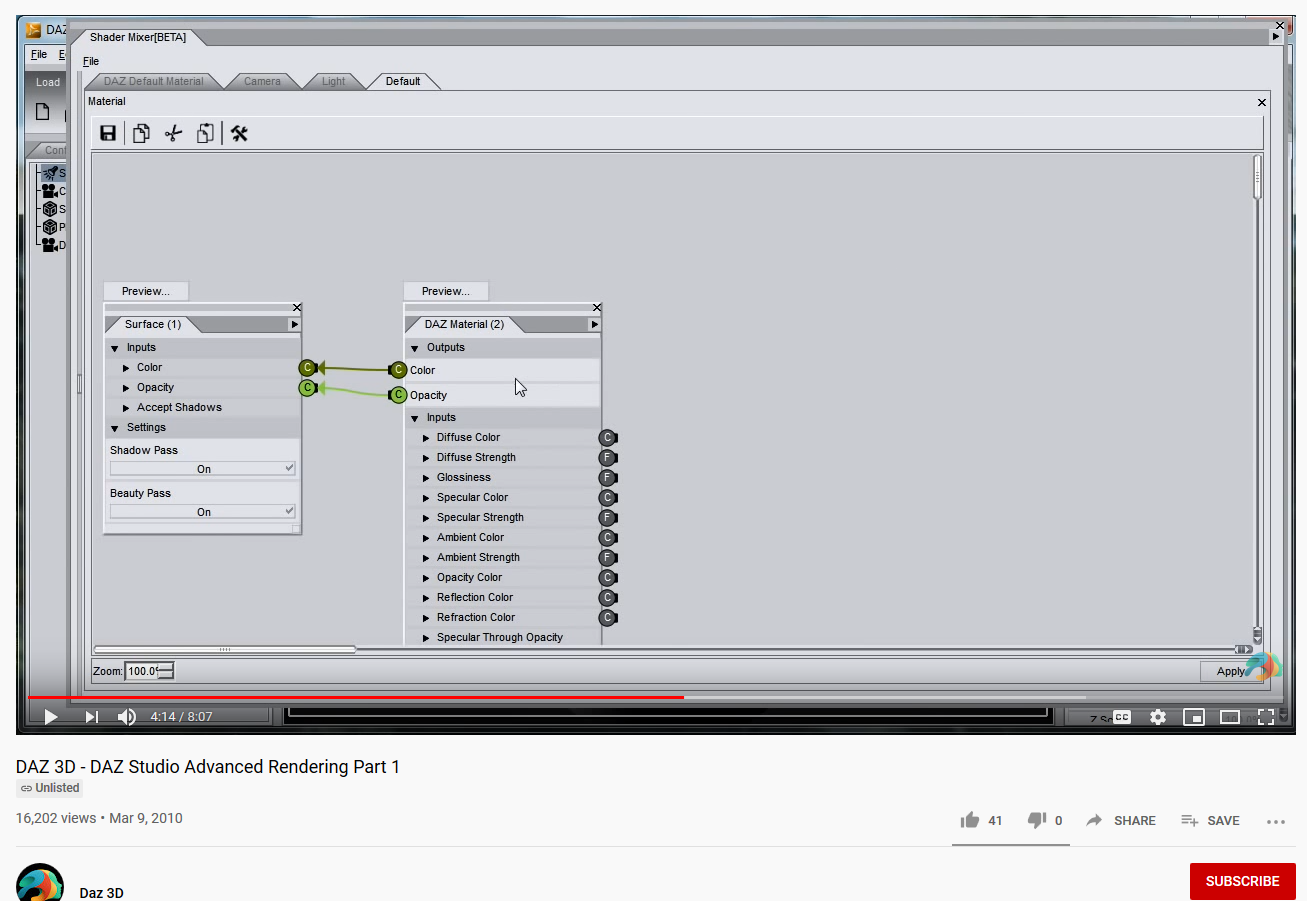Collapse the Surface node's Inputs section
The height and width of the screenshot is (906, 1308).
[114, 348]
